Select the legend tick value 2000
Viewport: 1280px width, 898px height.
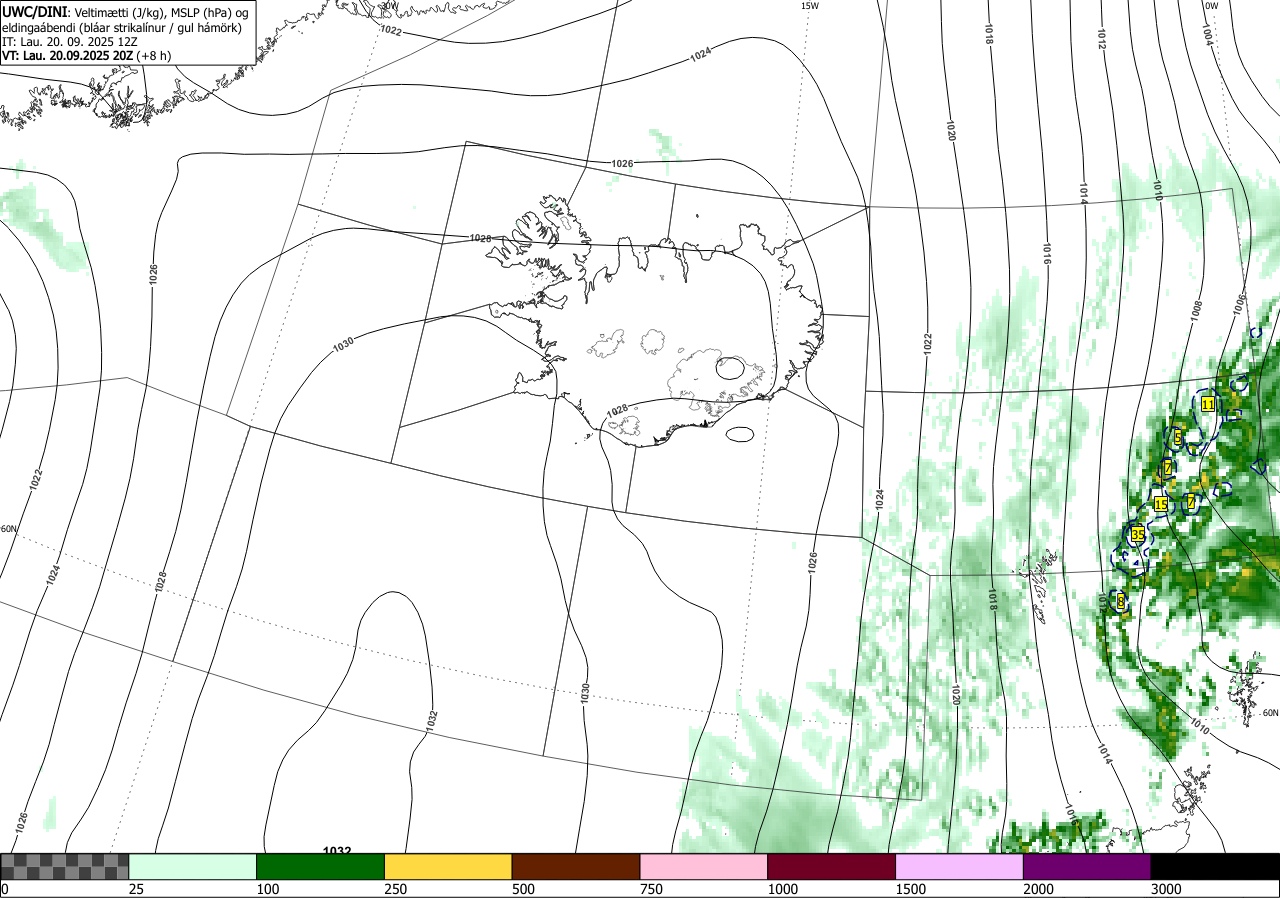pyautogui.click(x=1039, y=889)
